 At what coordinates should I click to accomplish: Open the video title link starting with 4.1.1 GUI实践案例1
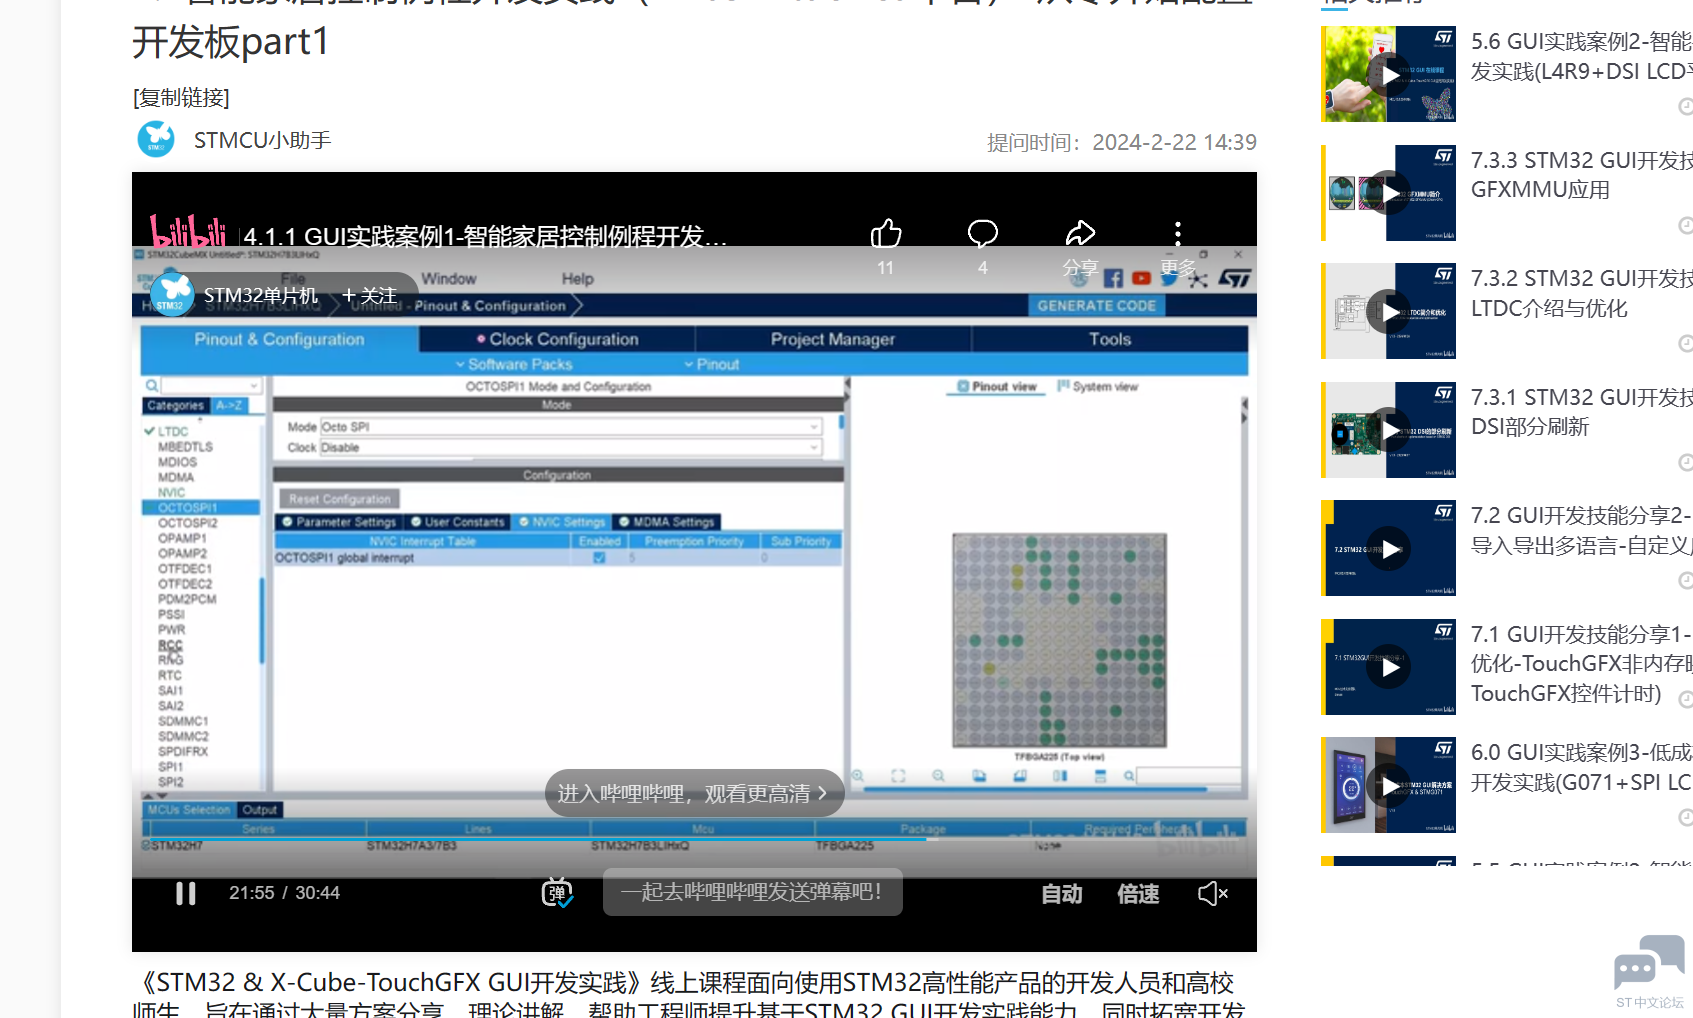485,236
